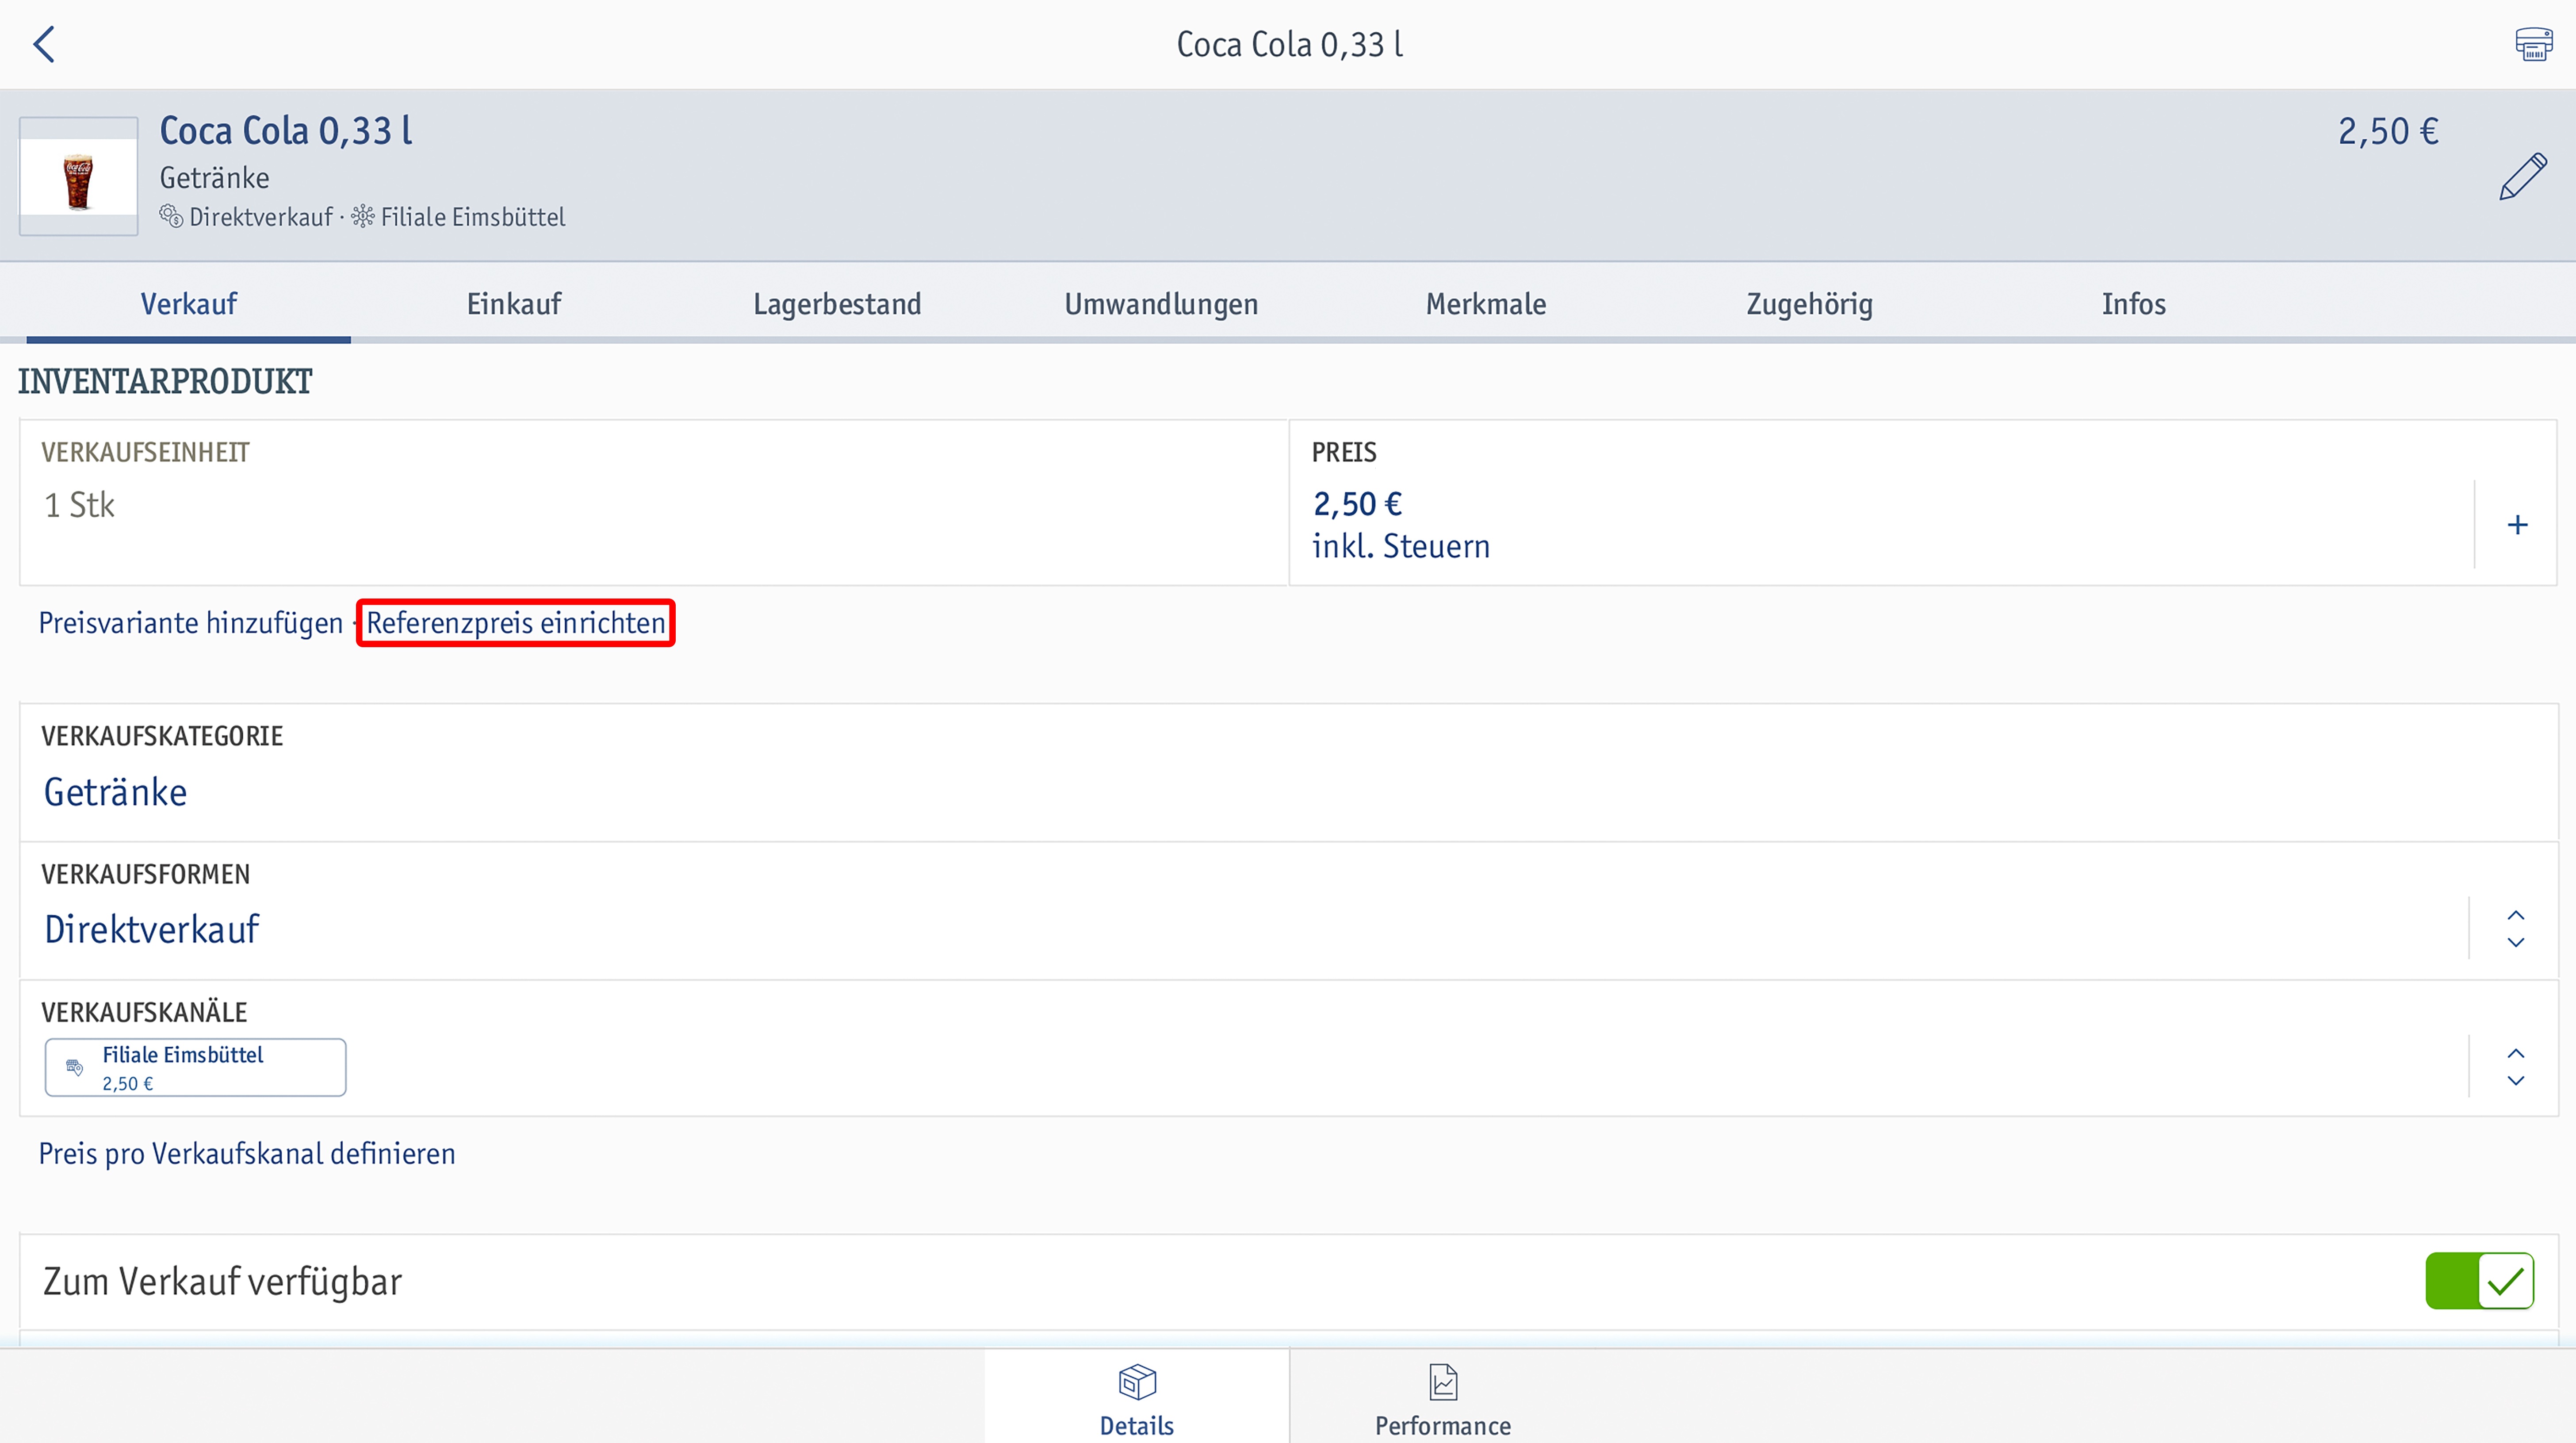This screenshot has width=2576, height=1443.
Task: Click the Verkaufseinheit 1 Stk field
Action: [x=654, y=503]
